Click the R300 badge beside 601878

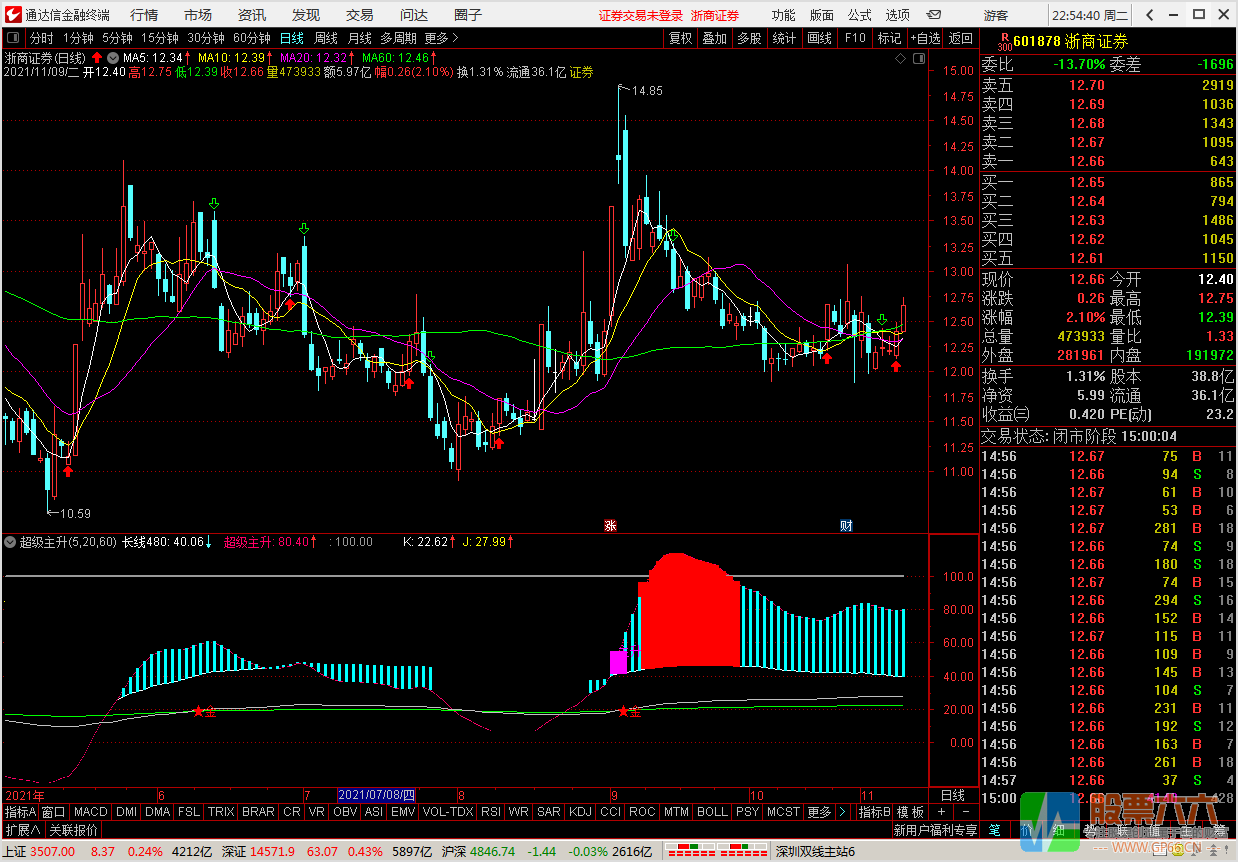(x=1003, y=41)
